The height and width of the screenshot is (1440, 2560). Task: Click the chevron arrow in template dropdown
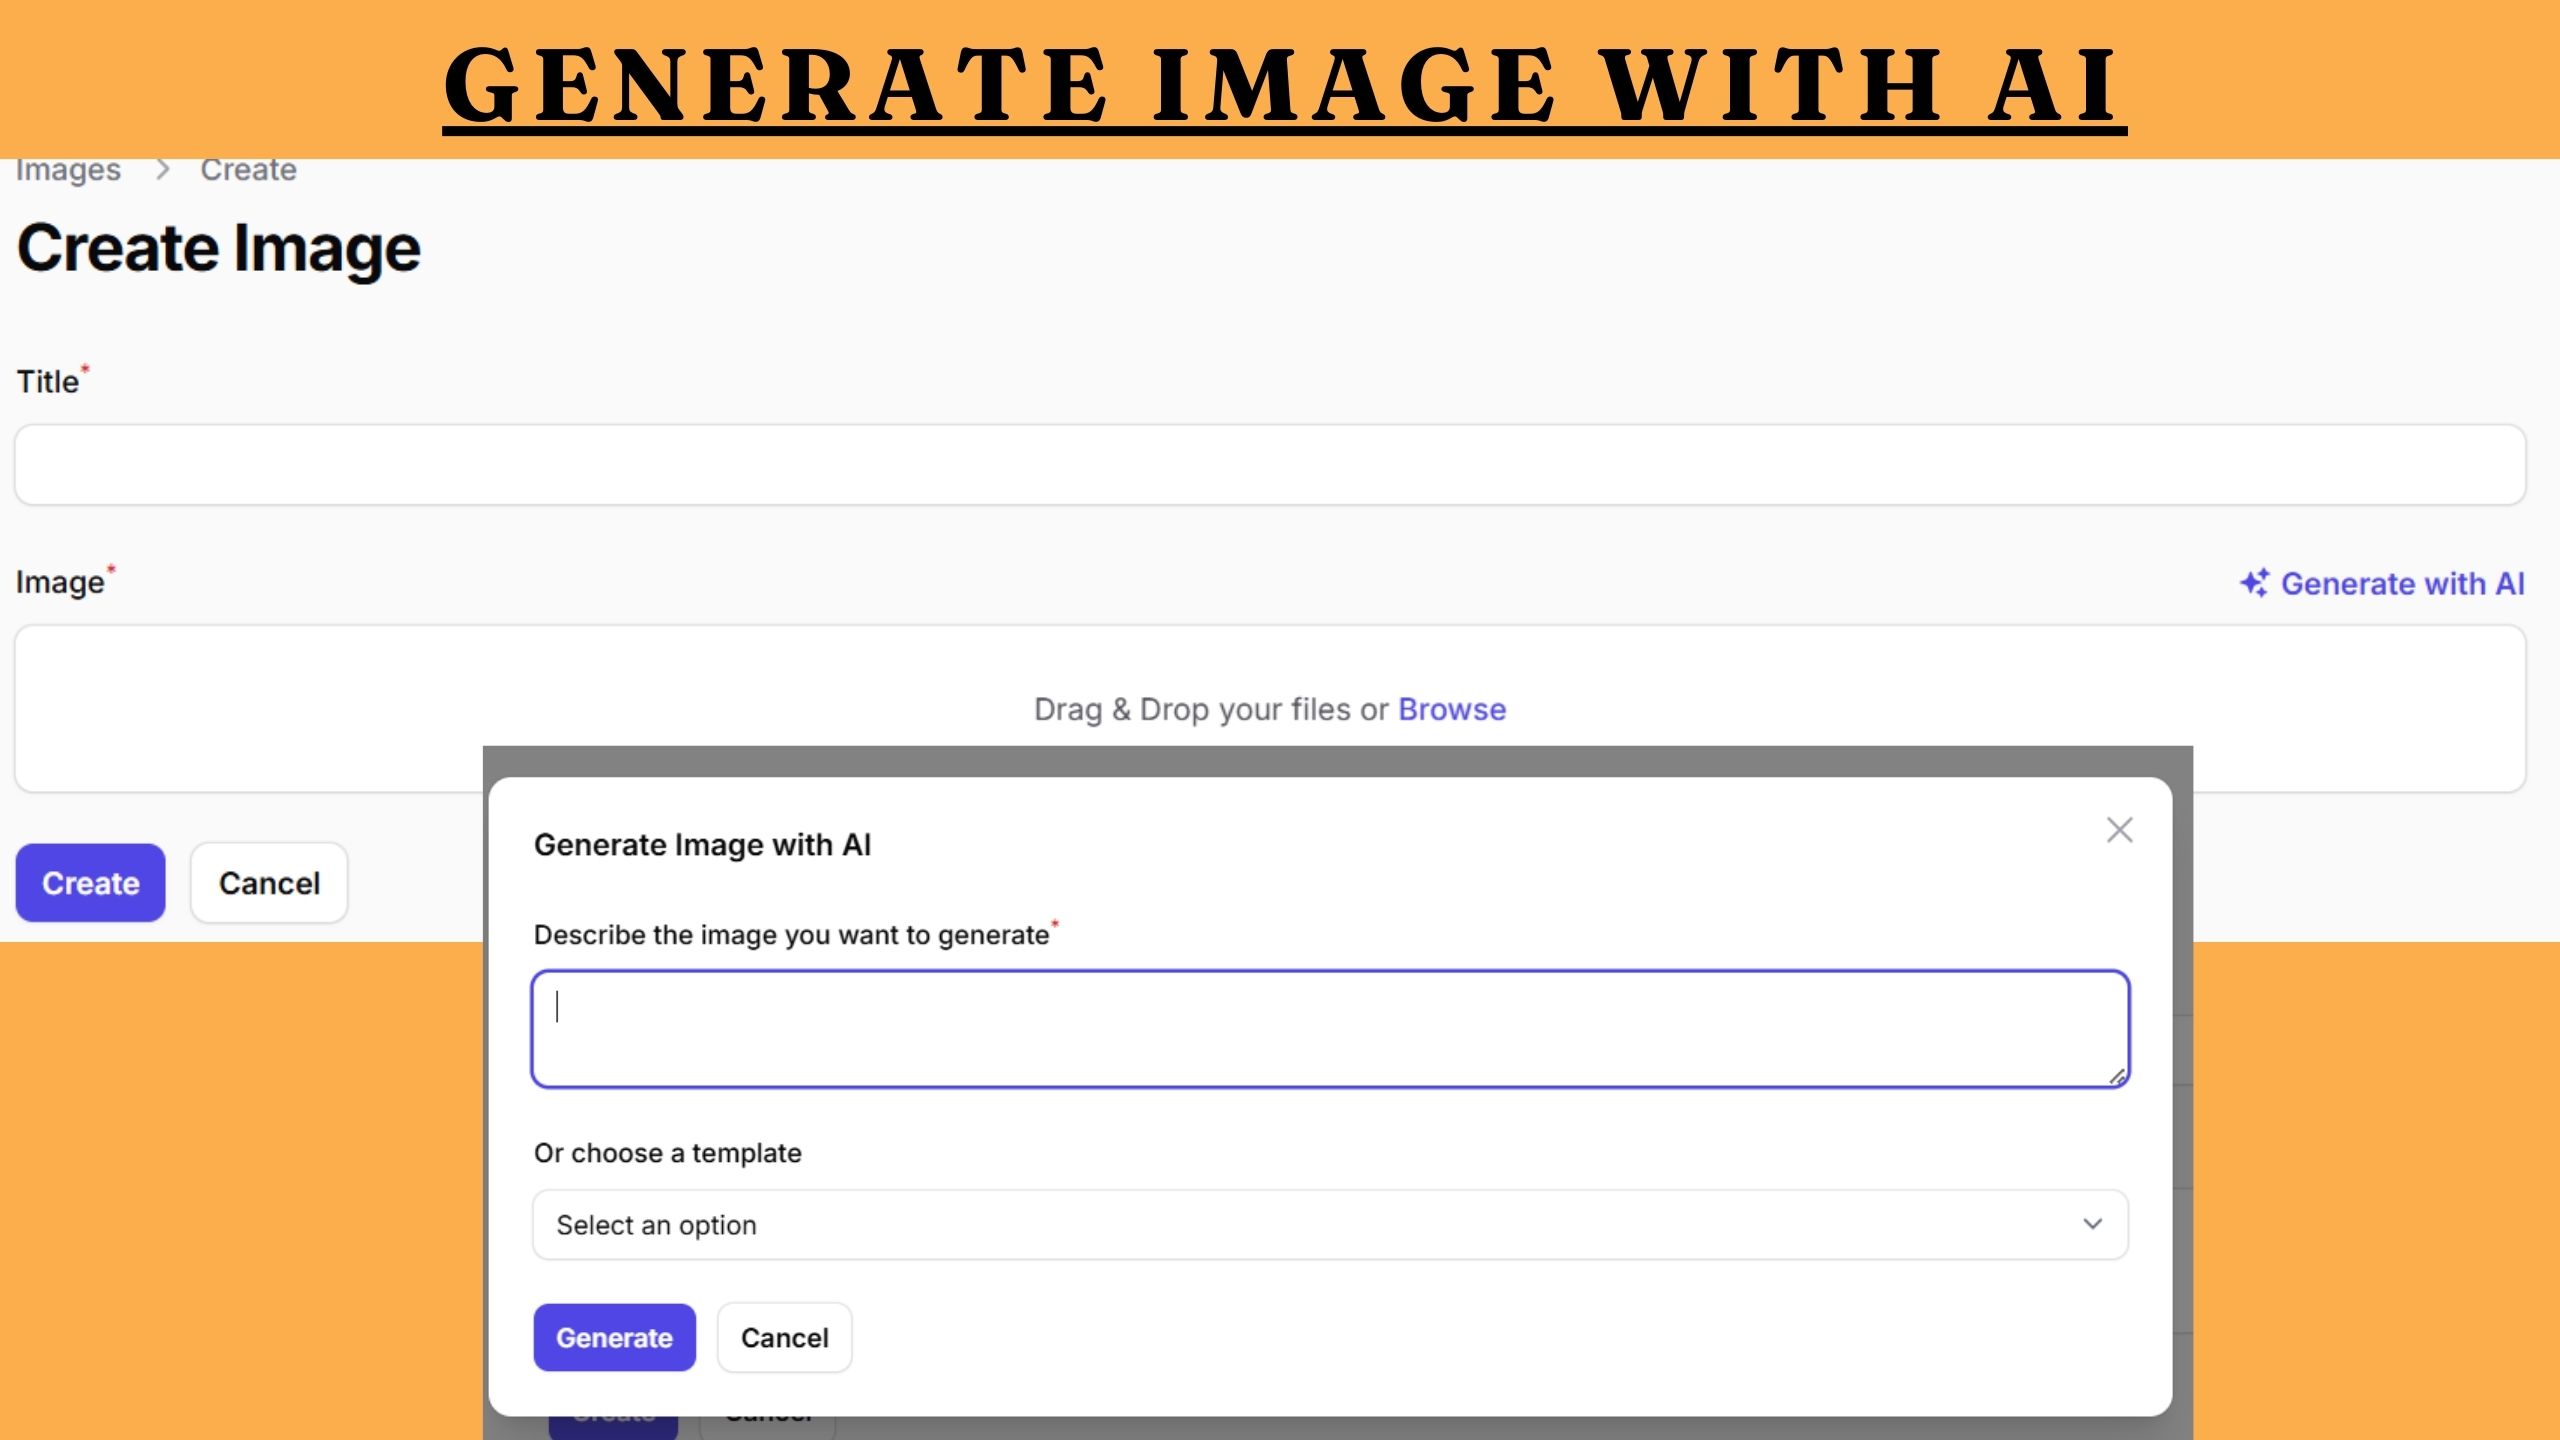[2092, 1224]
